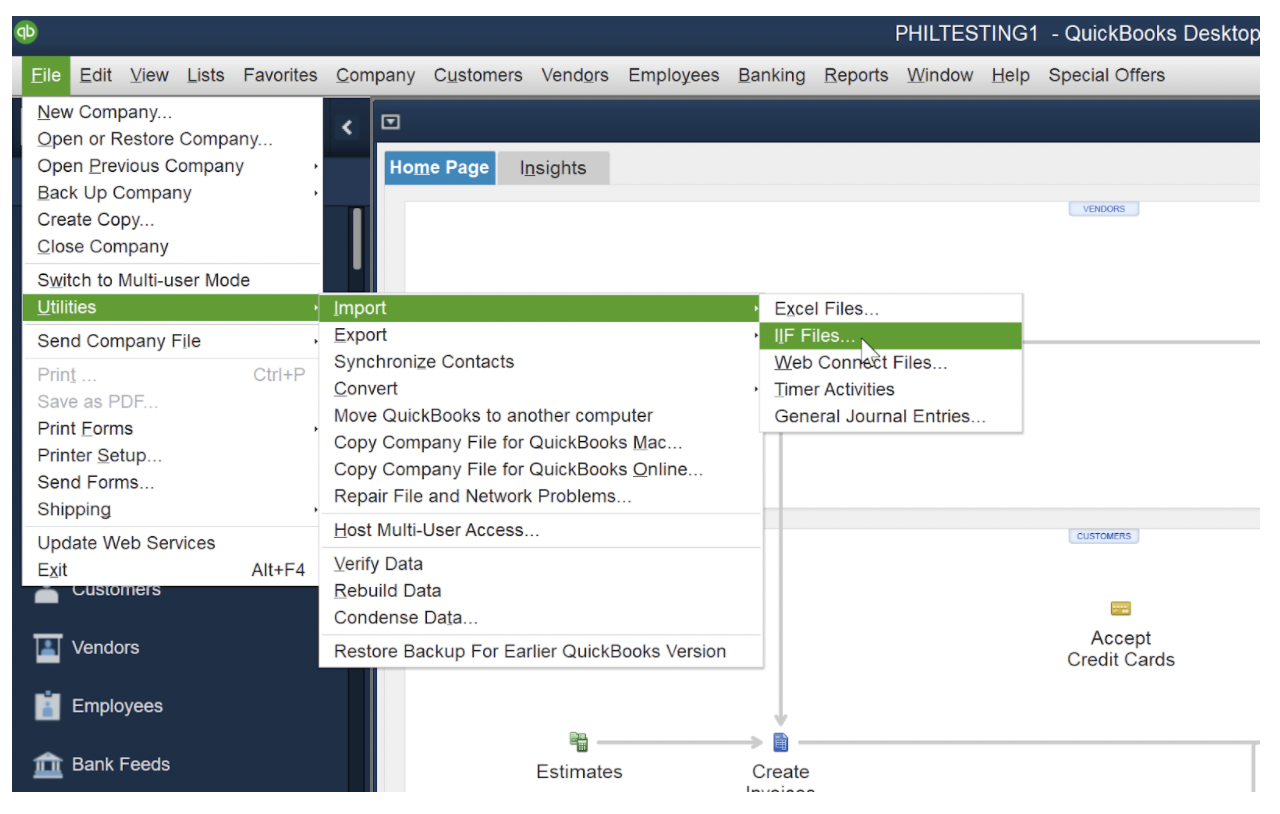
Task: Expand Back Up Company submenu
Action: tap(172, 193)
